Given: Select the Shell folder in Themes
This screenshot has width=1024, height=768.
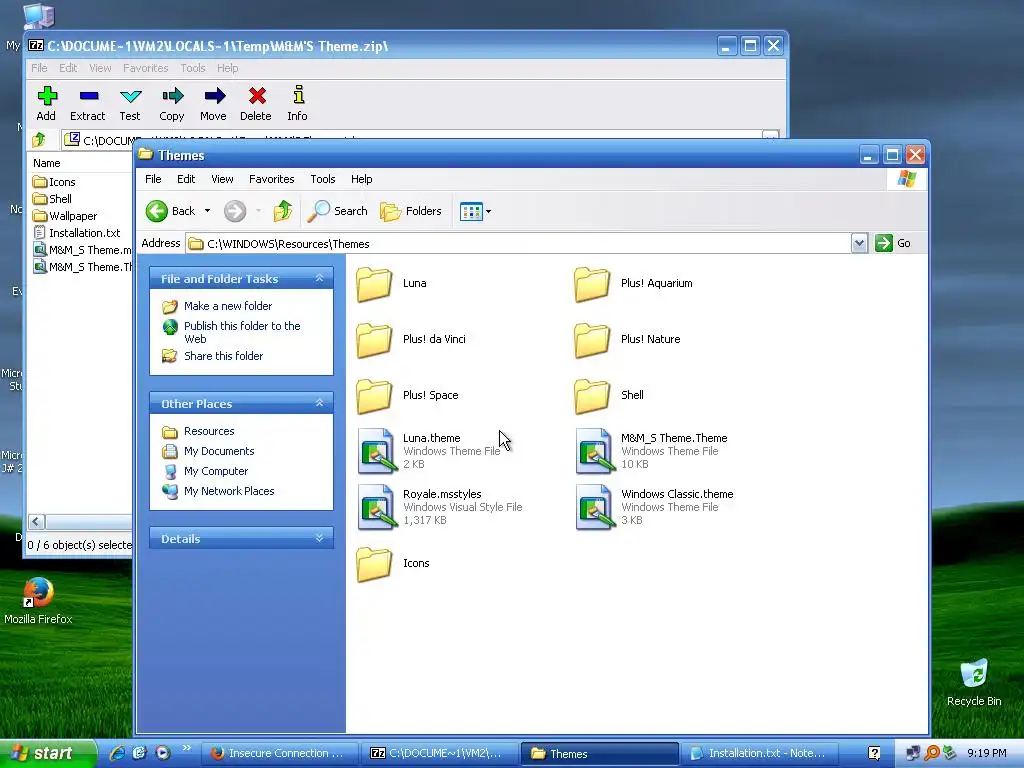Looking at the screenshot, I should (x=609, y=396).
